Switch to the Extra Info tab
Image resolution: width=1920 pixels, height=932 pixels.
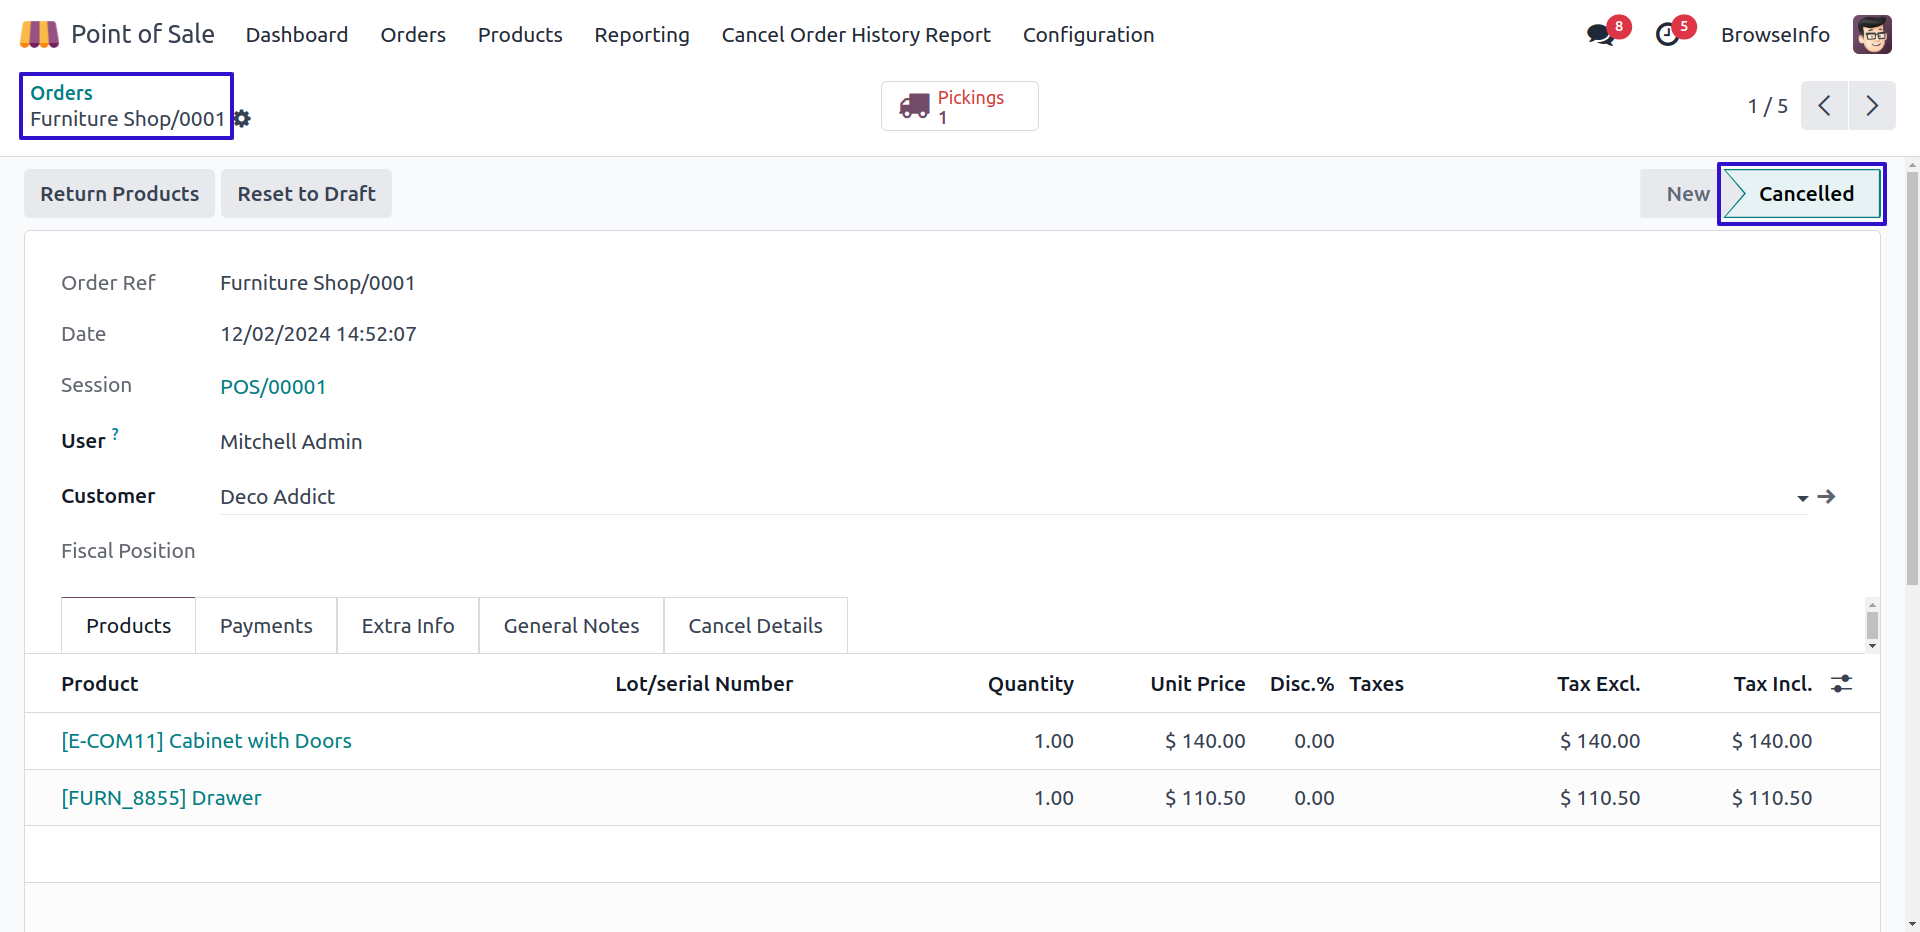click(408, 626)
